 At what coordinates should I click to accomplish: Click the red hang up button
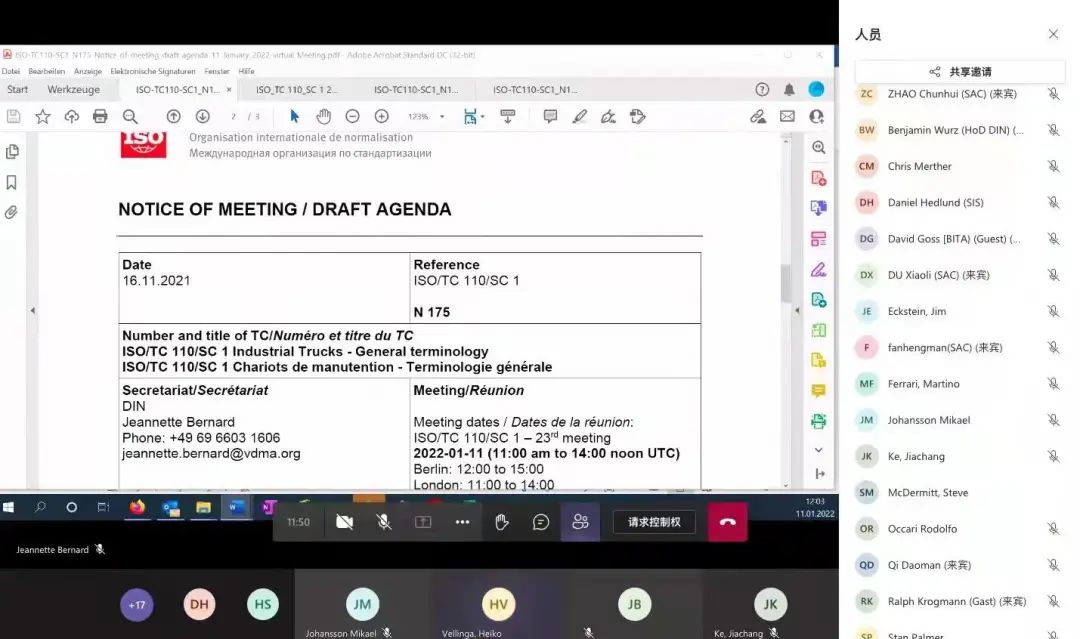click(727, 522)
